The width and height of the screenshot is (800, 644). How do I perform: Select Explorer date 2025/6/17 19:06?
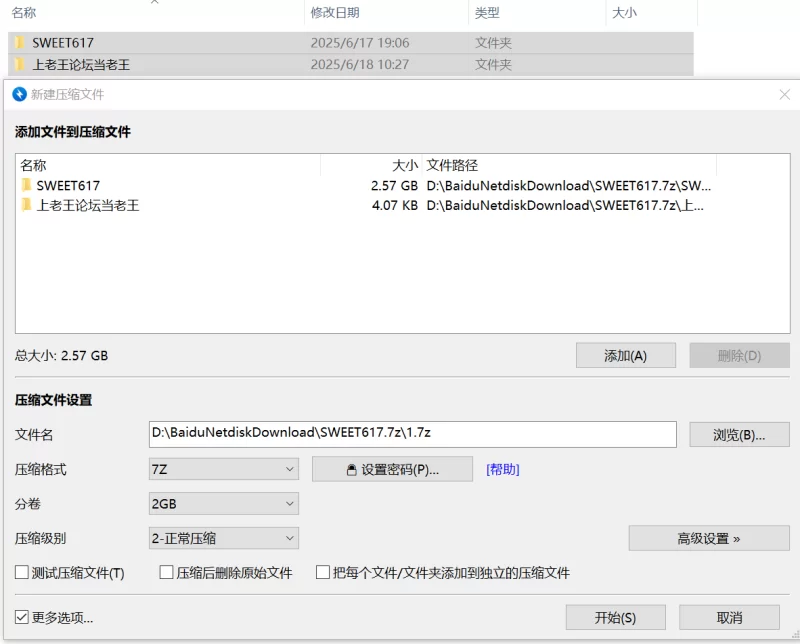pyautogui.click(x=360, y=43)
